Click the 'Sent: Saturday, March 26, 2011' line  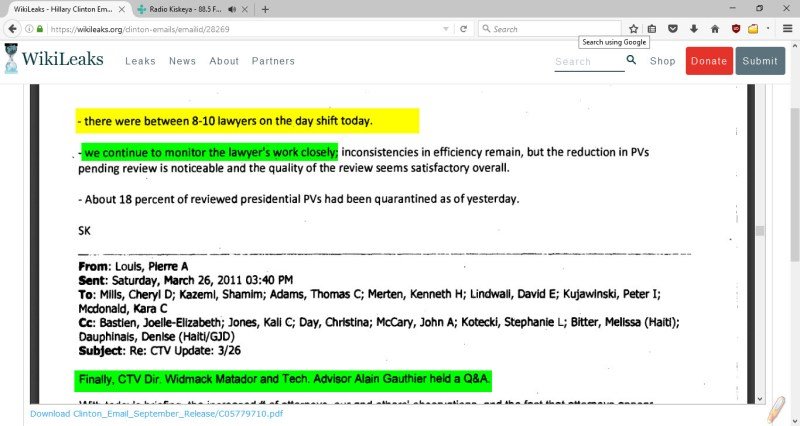click(186, 280)
